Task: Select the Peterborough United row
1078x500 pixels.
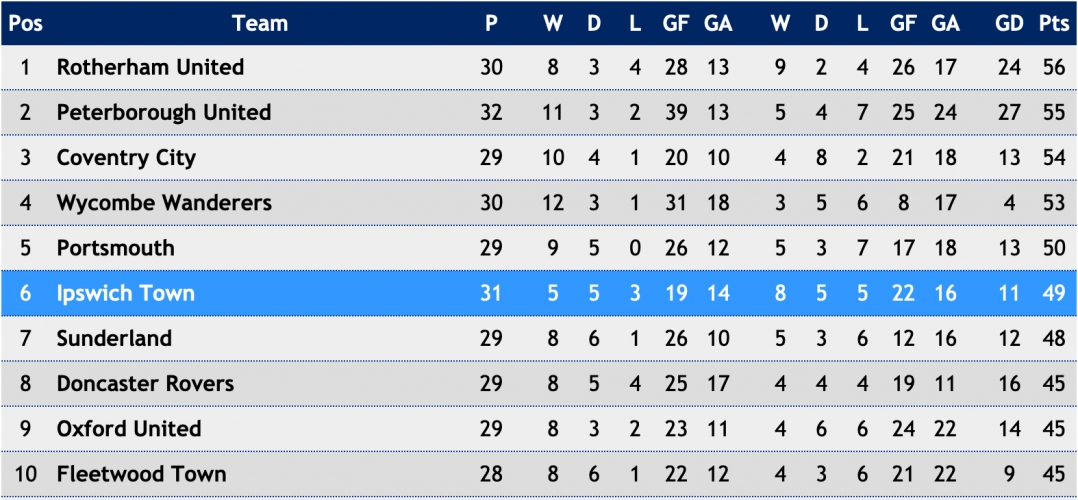Action: pyautogui.click(x=539, y=112)
